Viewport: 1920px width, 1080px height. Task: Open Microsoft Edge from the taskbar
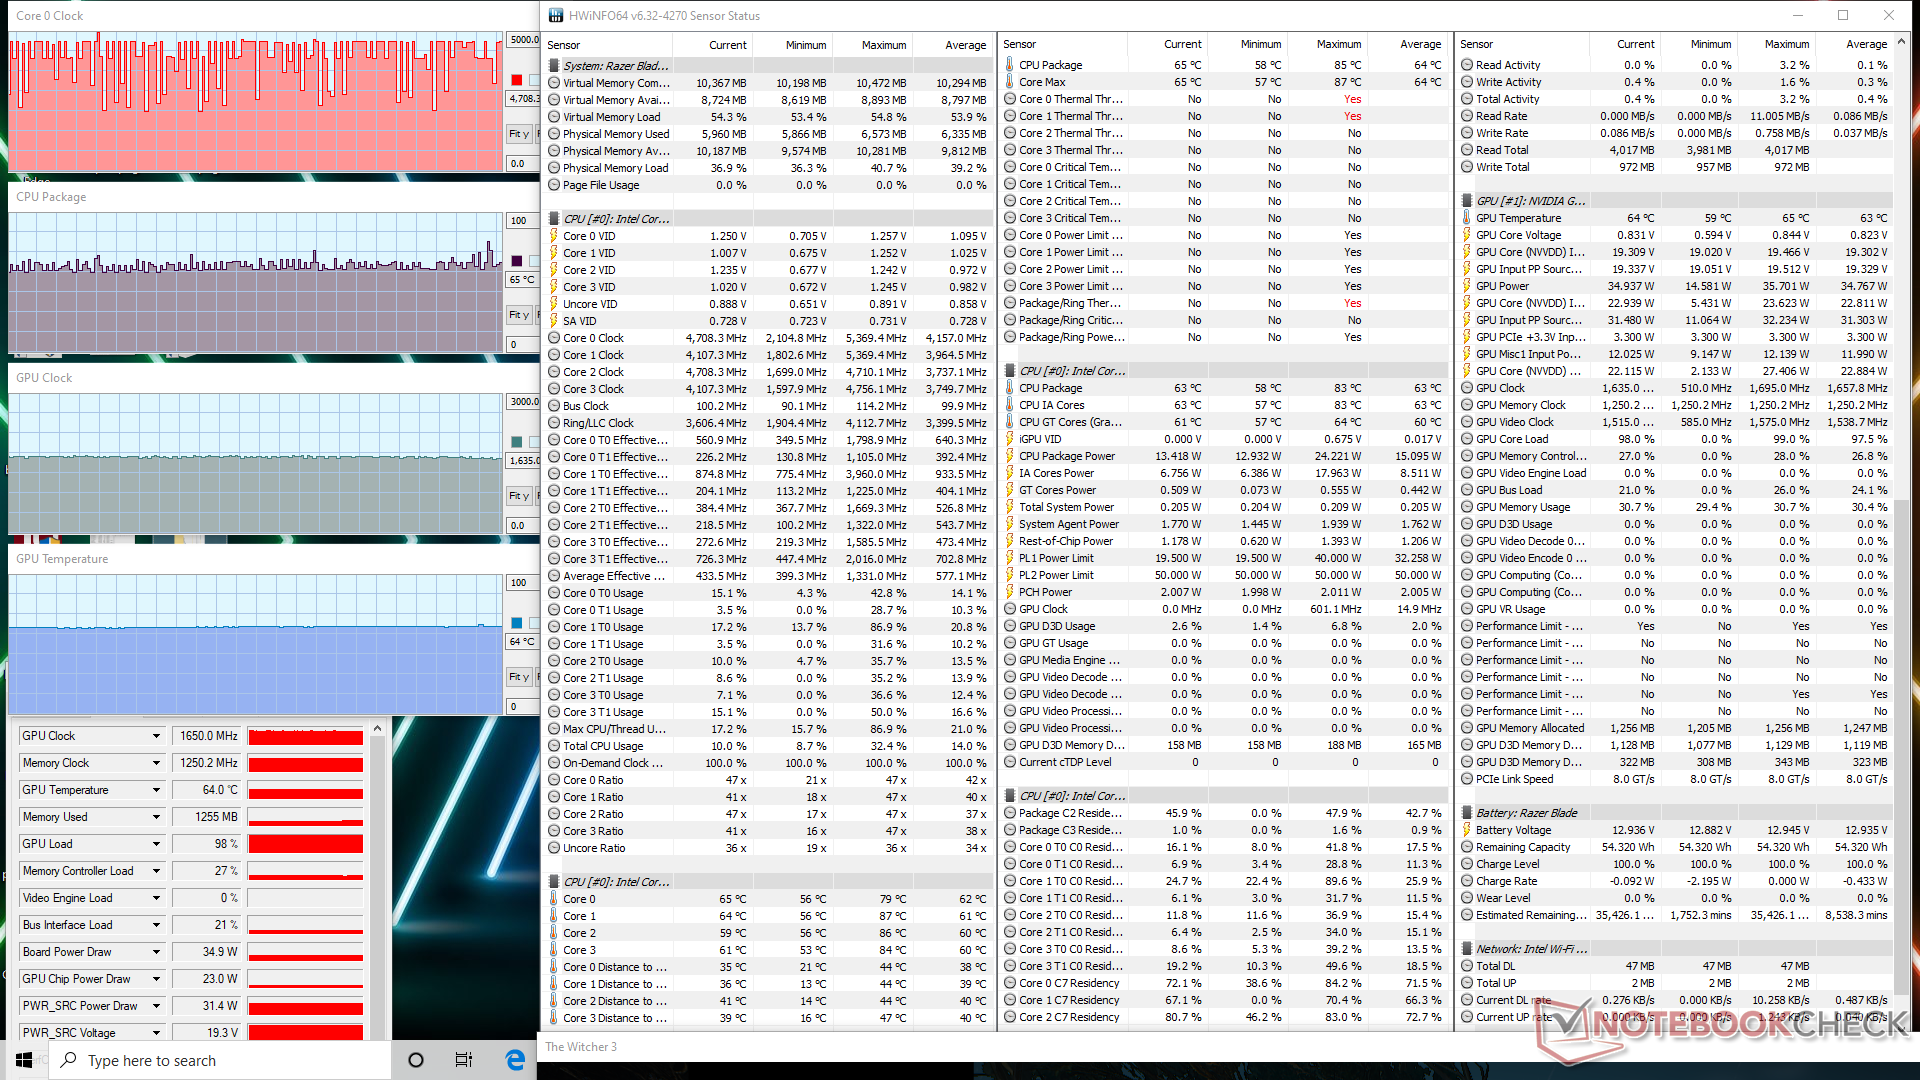pos(515,1060)
